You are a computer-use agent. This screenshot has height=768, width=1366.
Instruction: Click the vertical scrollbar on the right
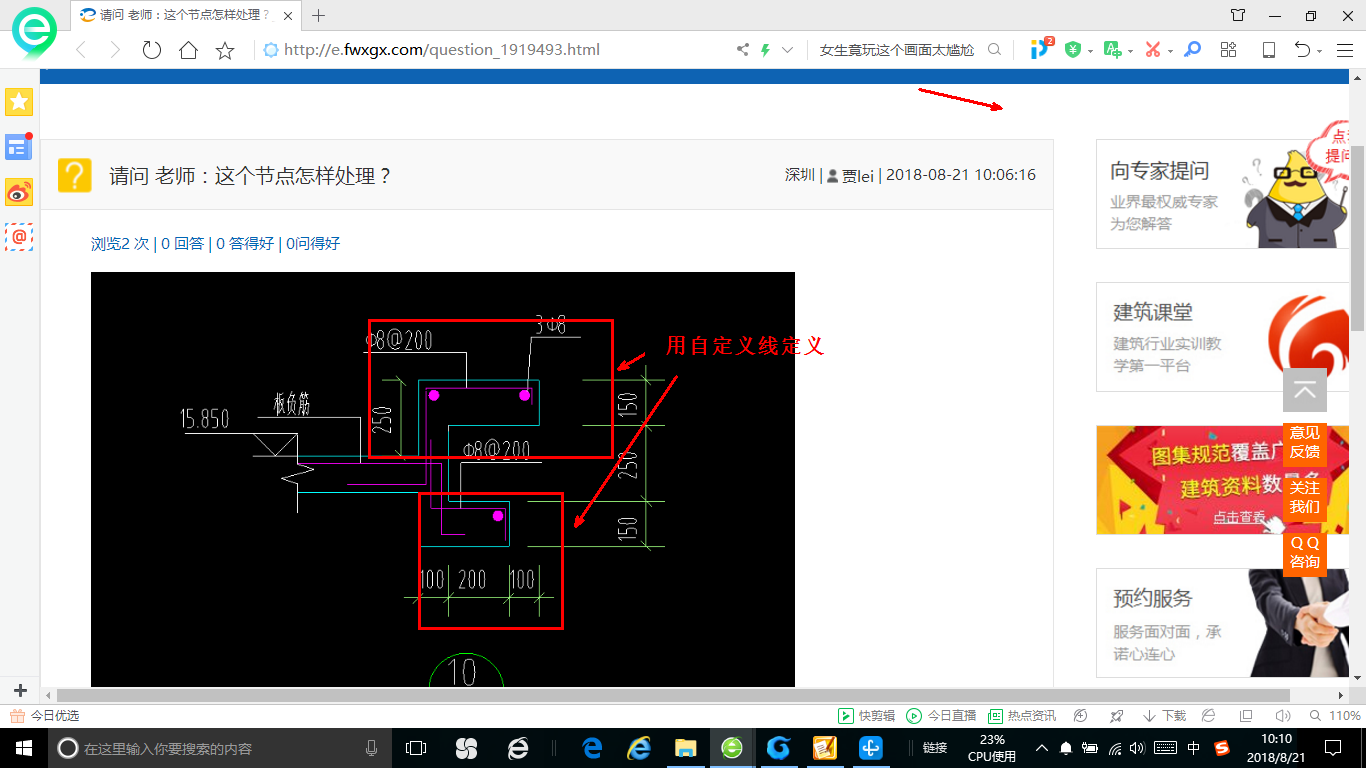click(x=1357, y=238)
